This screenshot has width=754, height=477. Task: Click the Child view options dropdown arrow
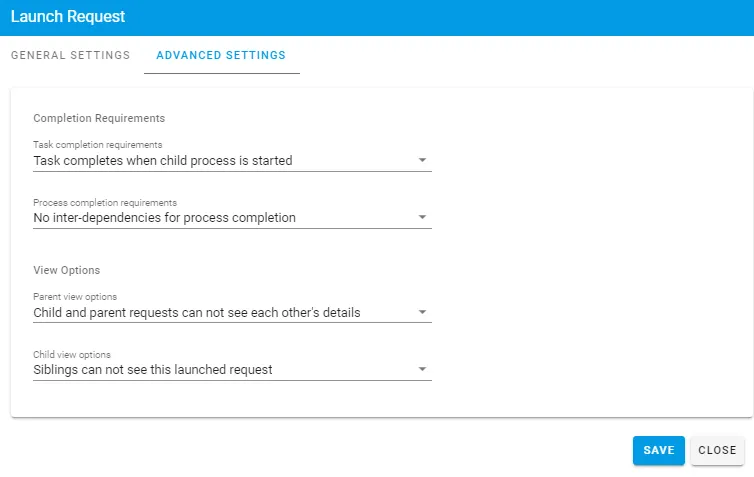click(x=422, y=369)
